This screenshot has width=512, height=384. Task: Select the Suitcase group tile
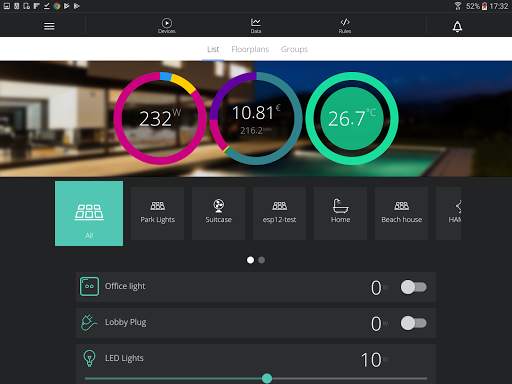(218, 213)
